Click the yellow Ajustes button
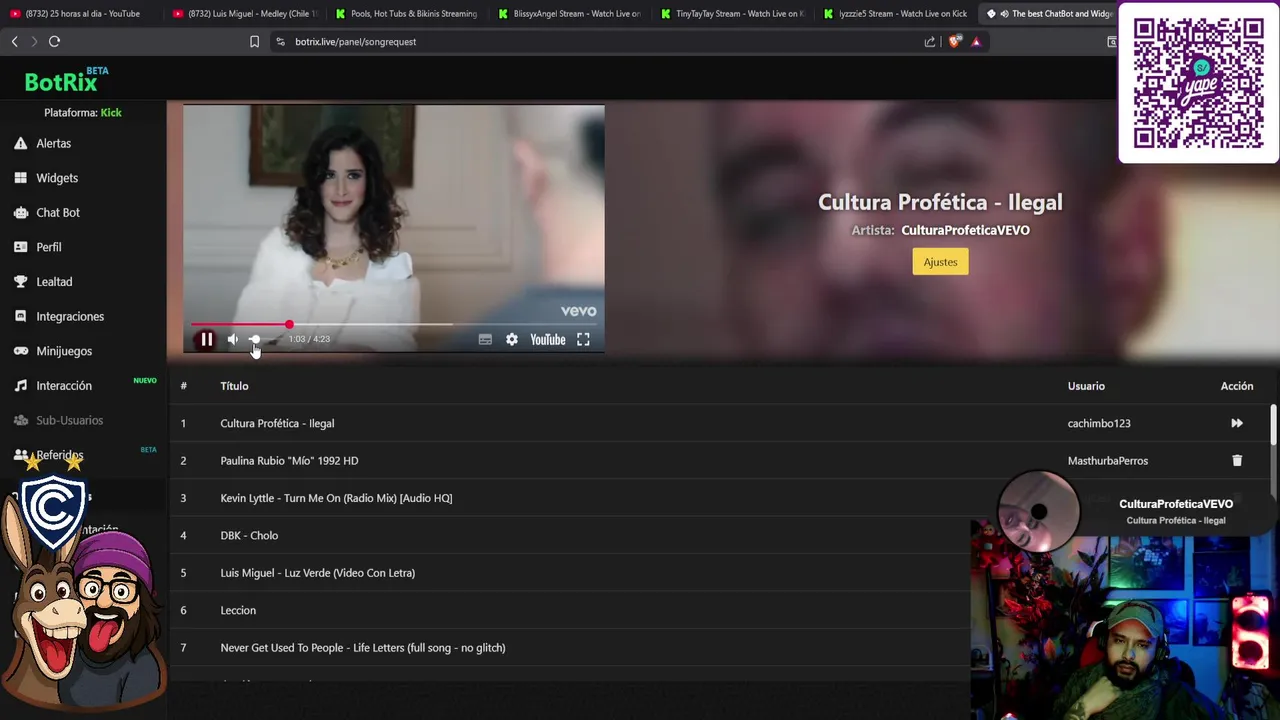 pos(940,262)
